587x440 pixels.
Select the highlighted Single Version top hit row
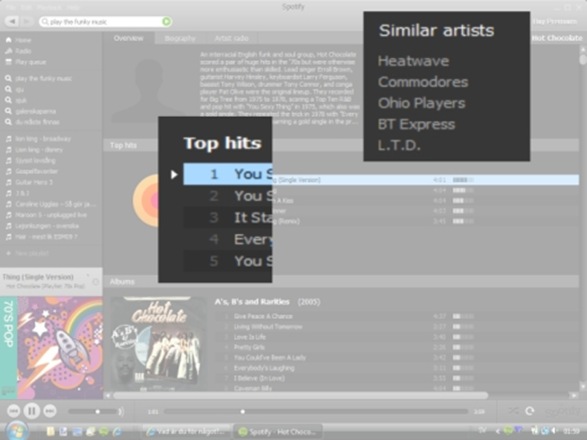click(425, 180)
